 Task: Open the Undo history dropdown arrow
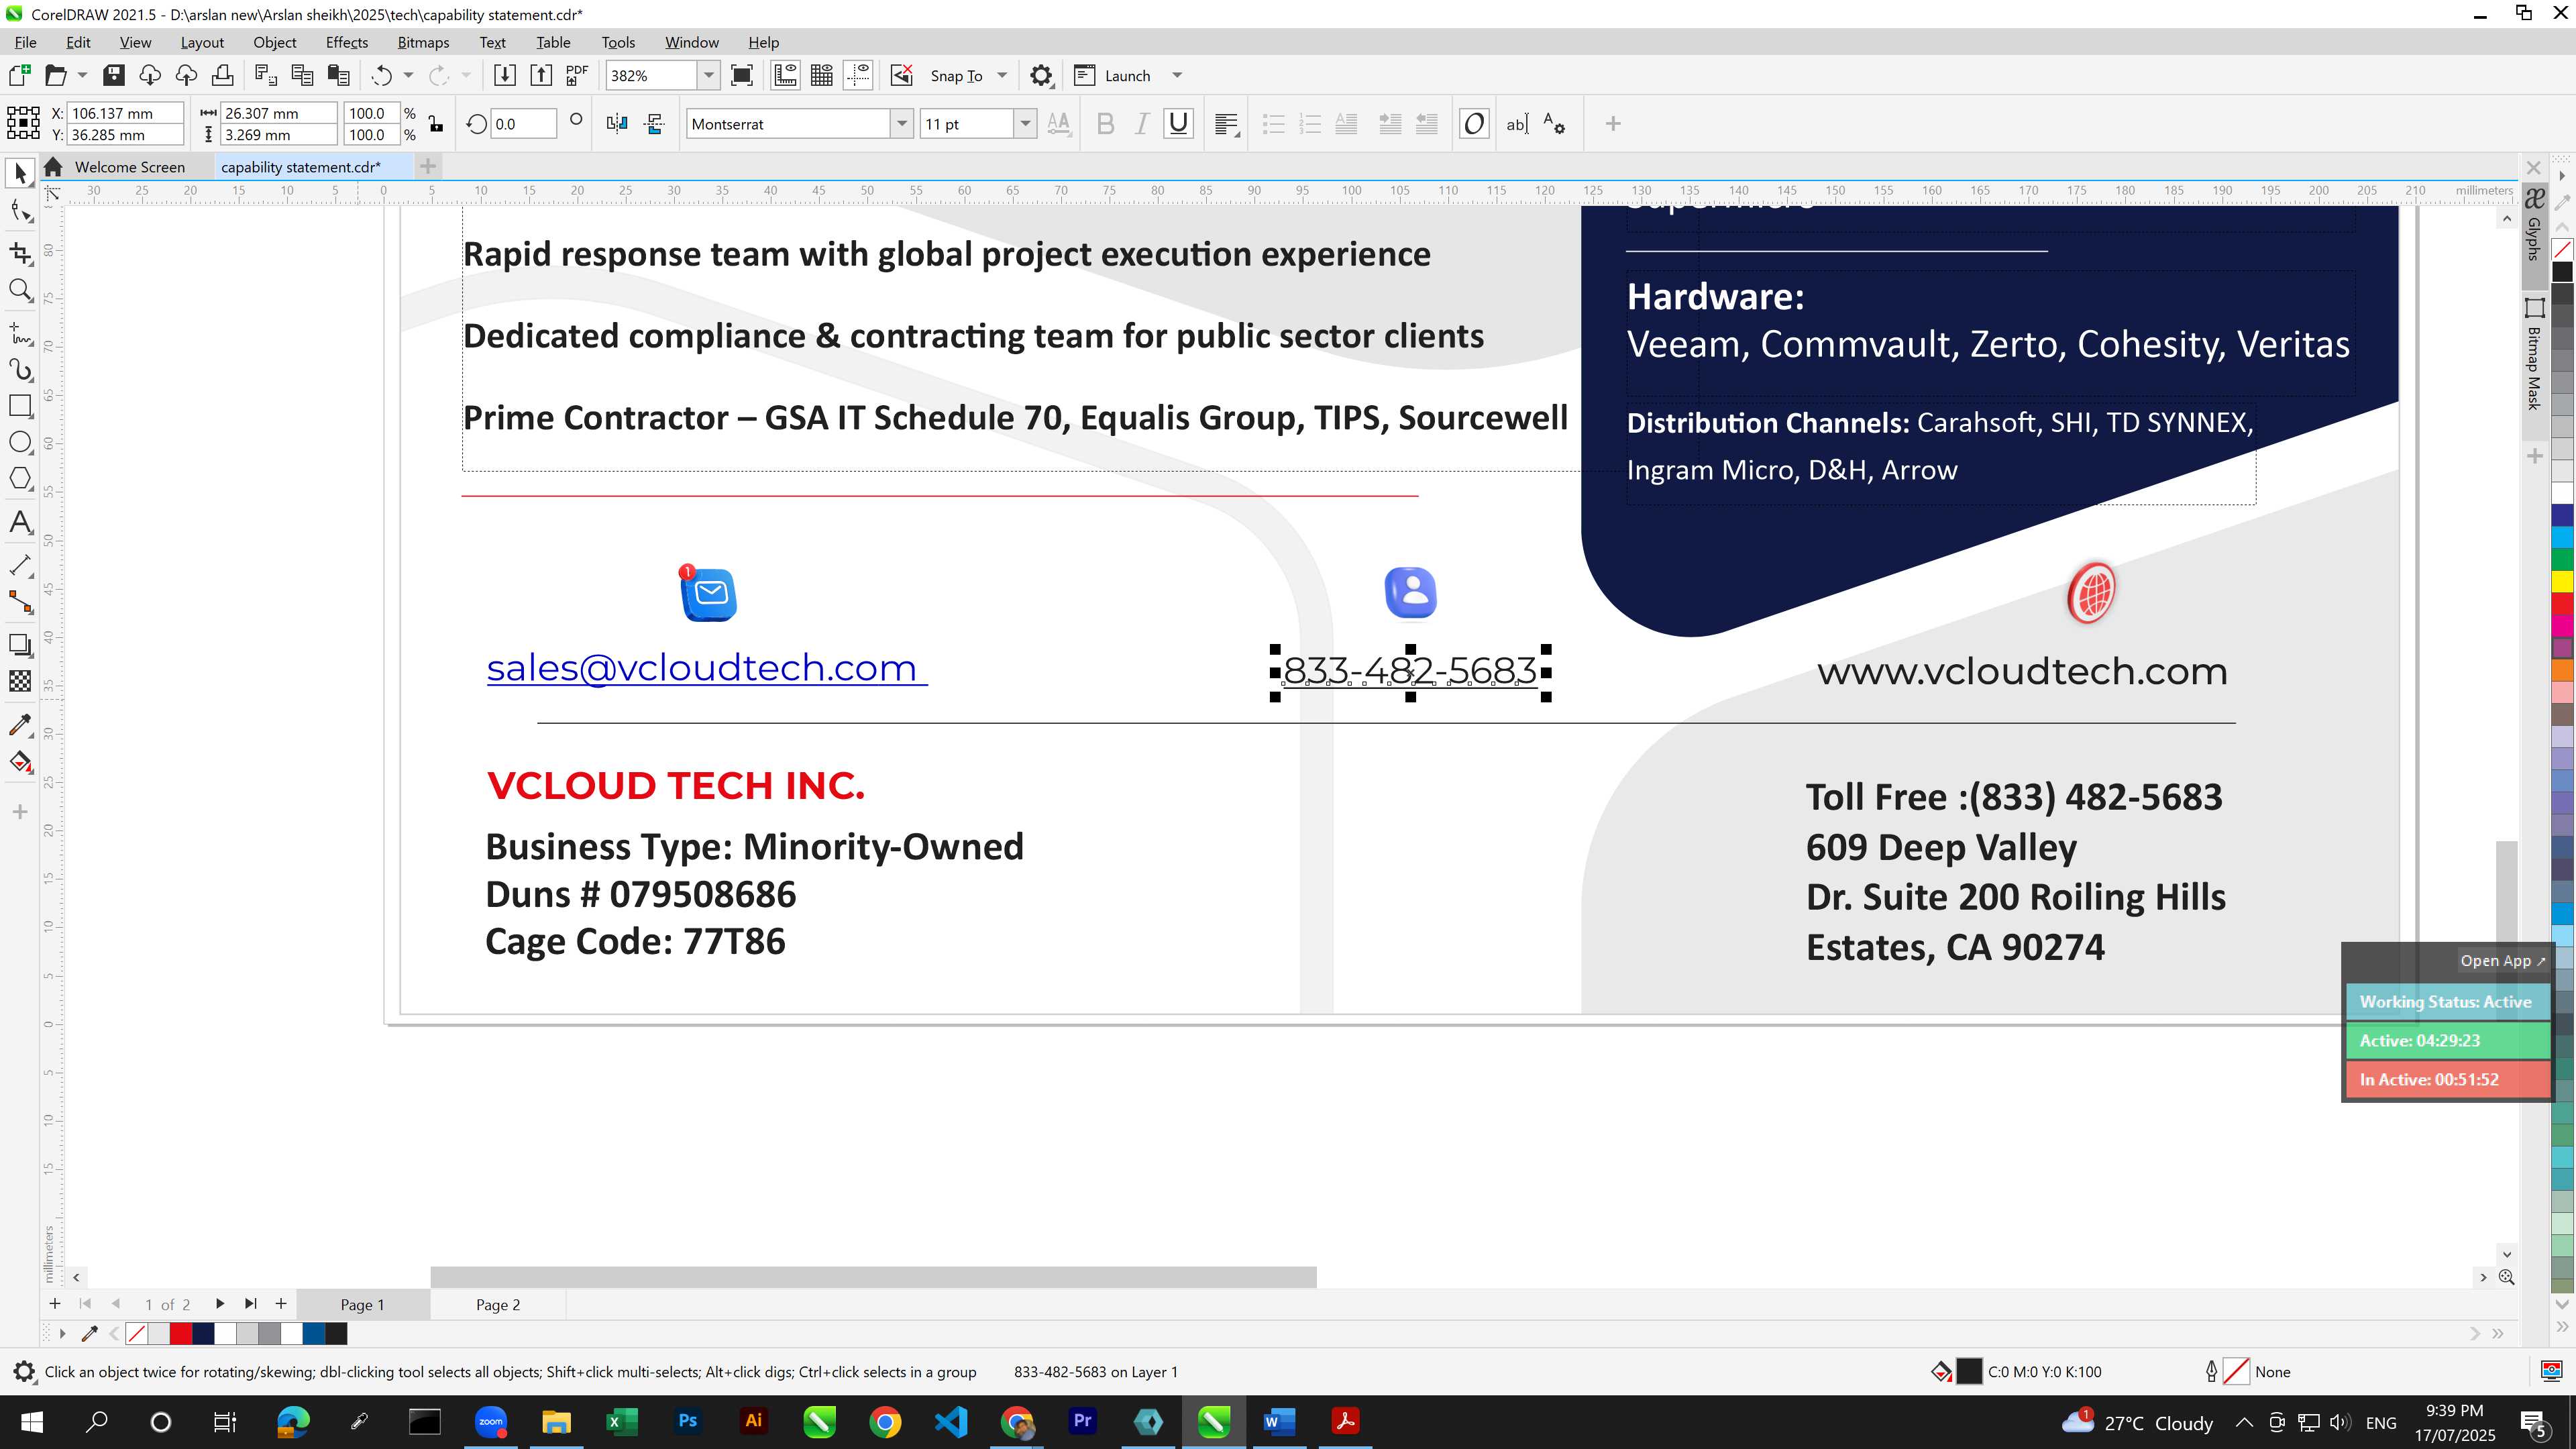408,75
